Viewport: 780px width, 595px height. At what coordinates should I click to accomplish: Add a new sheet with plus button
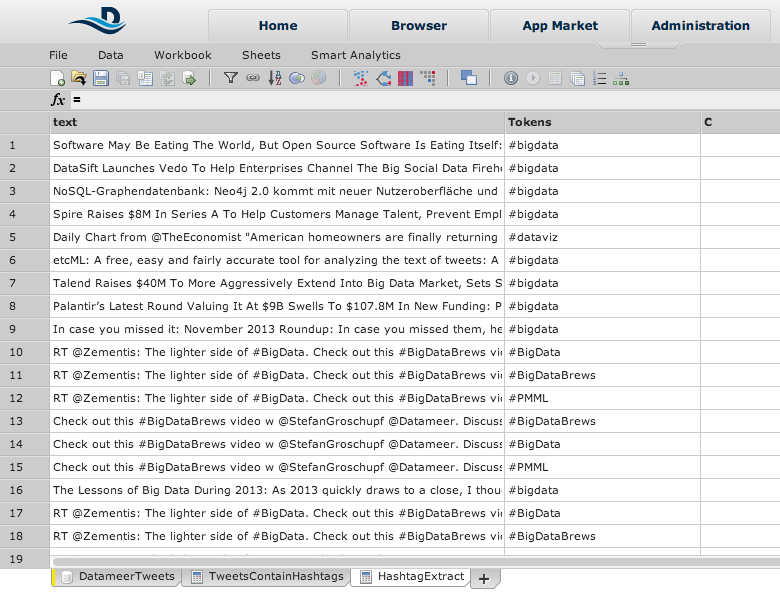(x=484, y=579)
